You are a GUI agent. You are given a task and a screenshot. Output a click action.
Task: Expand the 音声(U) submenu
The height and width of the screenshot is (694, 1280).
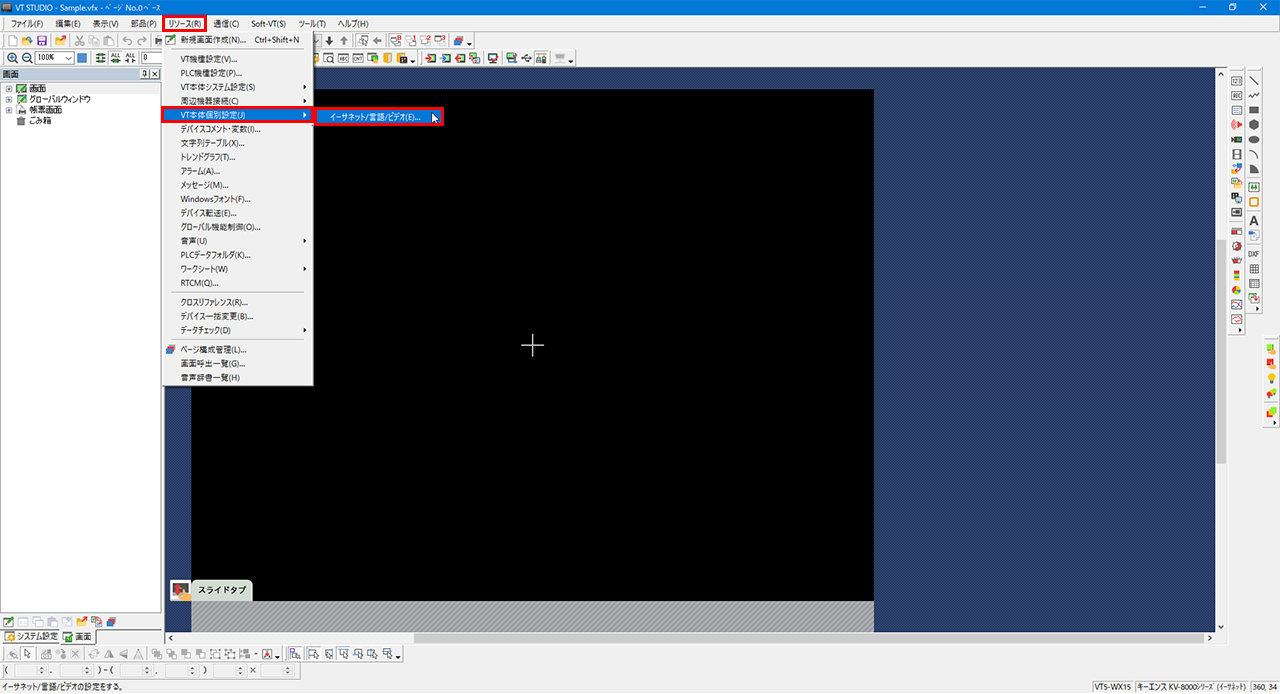[x=238, y=241]
